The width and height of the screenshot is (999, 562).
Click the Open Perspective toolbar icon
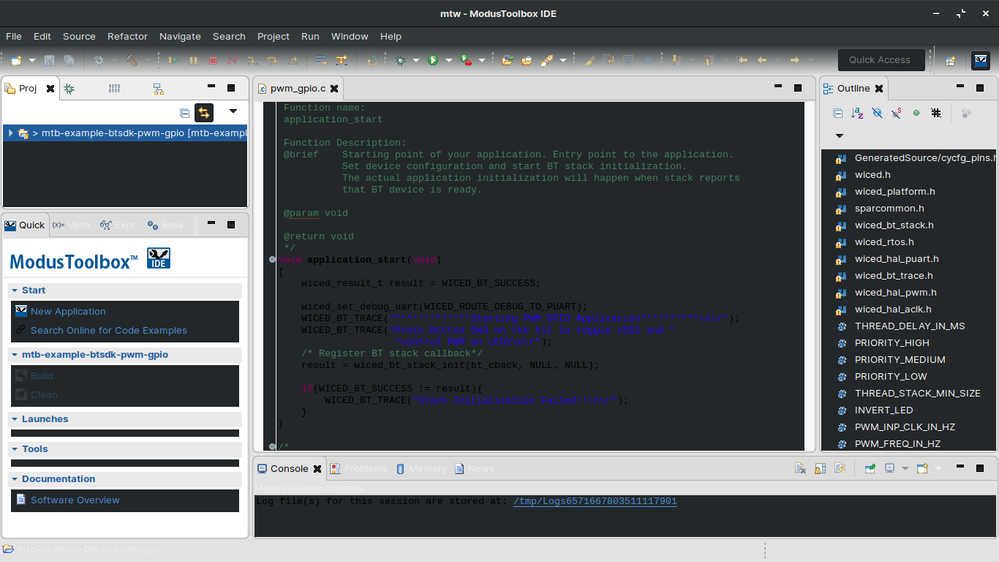tap(950, 60)
